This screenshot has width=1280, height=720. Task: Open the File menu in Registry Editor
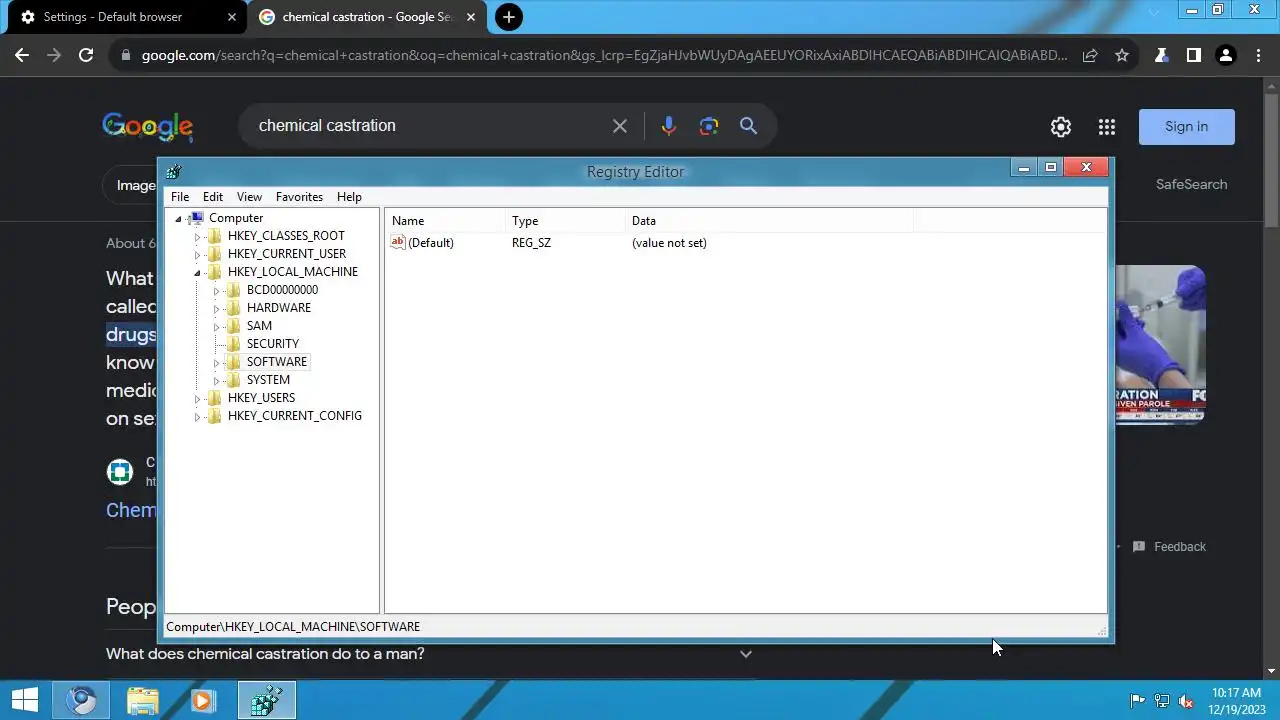pyautogui.click(x=180, y=197)
